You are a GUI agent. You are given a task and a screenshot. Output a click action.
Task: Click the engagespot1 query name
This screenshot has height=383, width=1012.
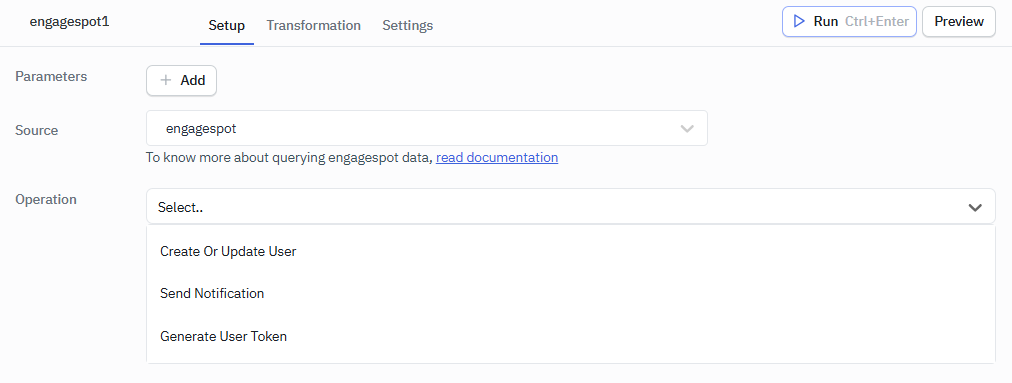pyautogui.click(x=69, y=21)
